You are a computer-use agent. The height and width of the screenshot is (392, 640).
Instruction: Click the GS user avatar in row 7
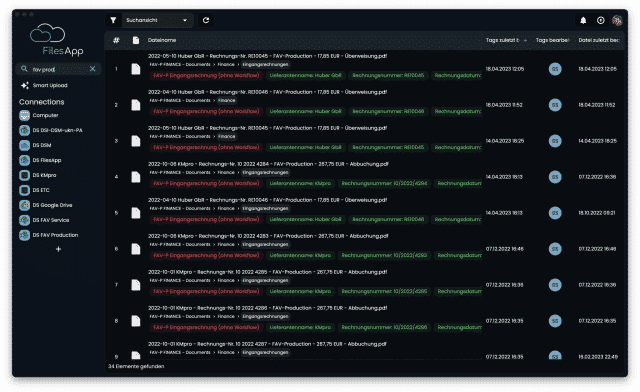click(555, 285)
